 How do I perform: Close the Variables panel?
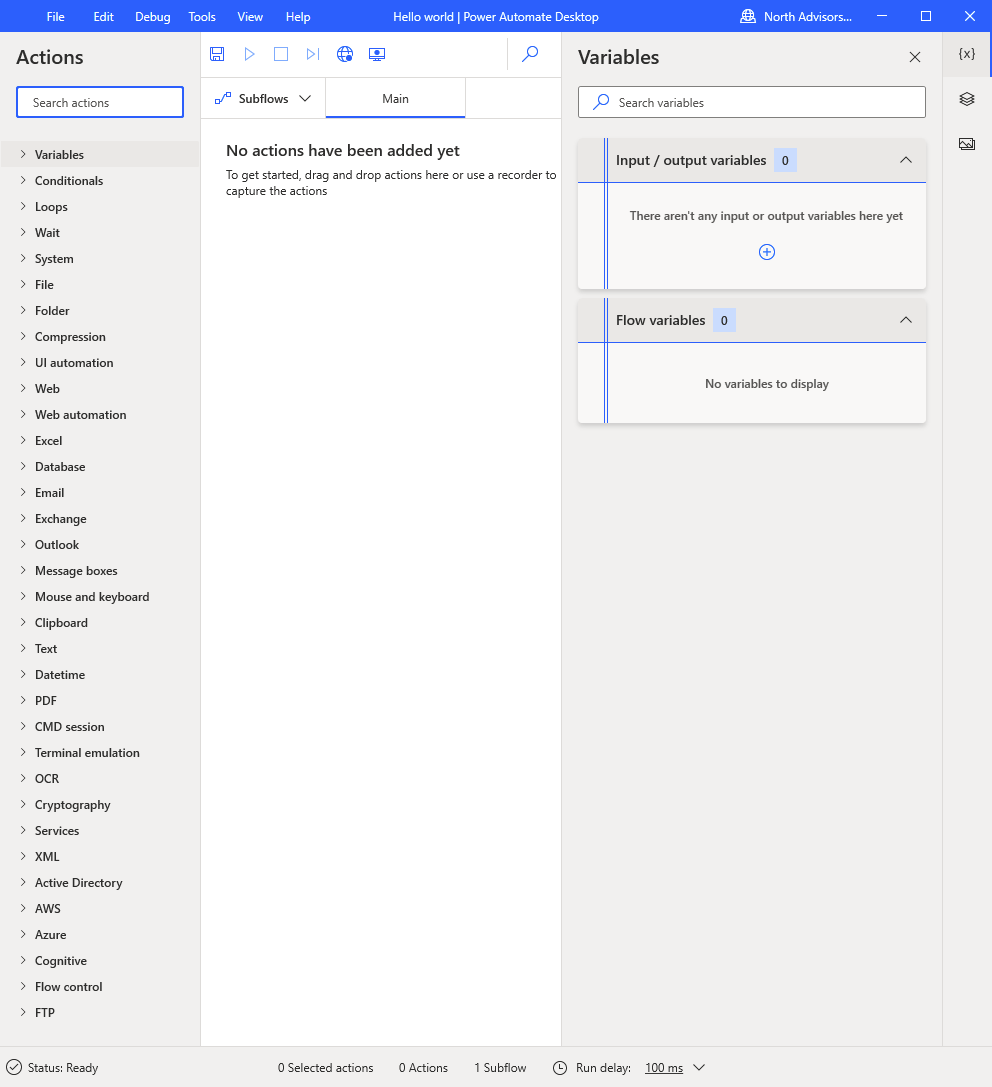pos(915,57)
